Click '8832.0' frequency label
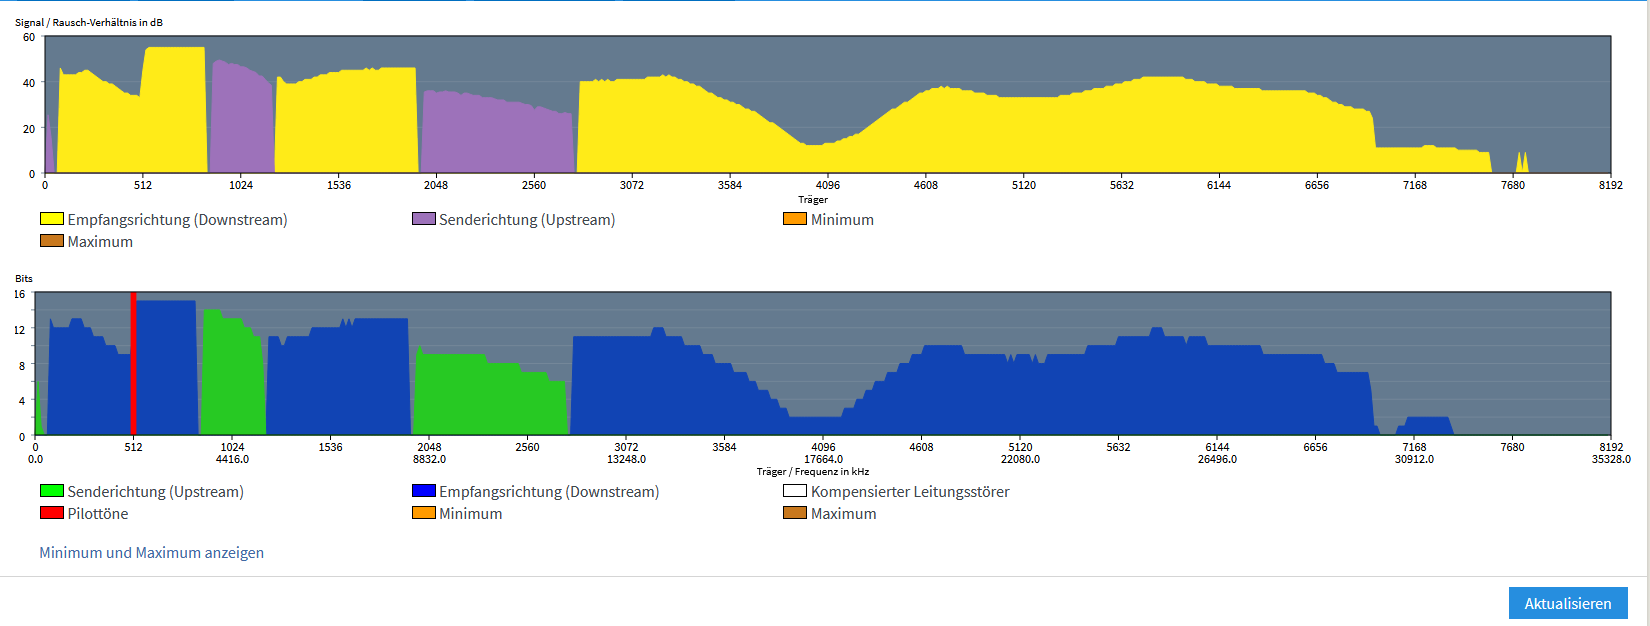The width and height of the screenshot is (1650, 626). pyautogui.click(x=429, y=460)
